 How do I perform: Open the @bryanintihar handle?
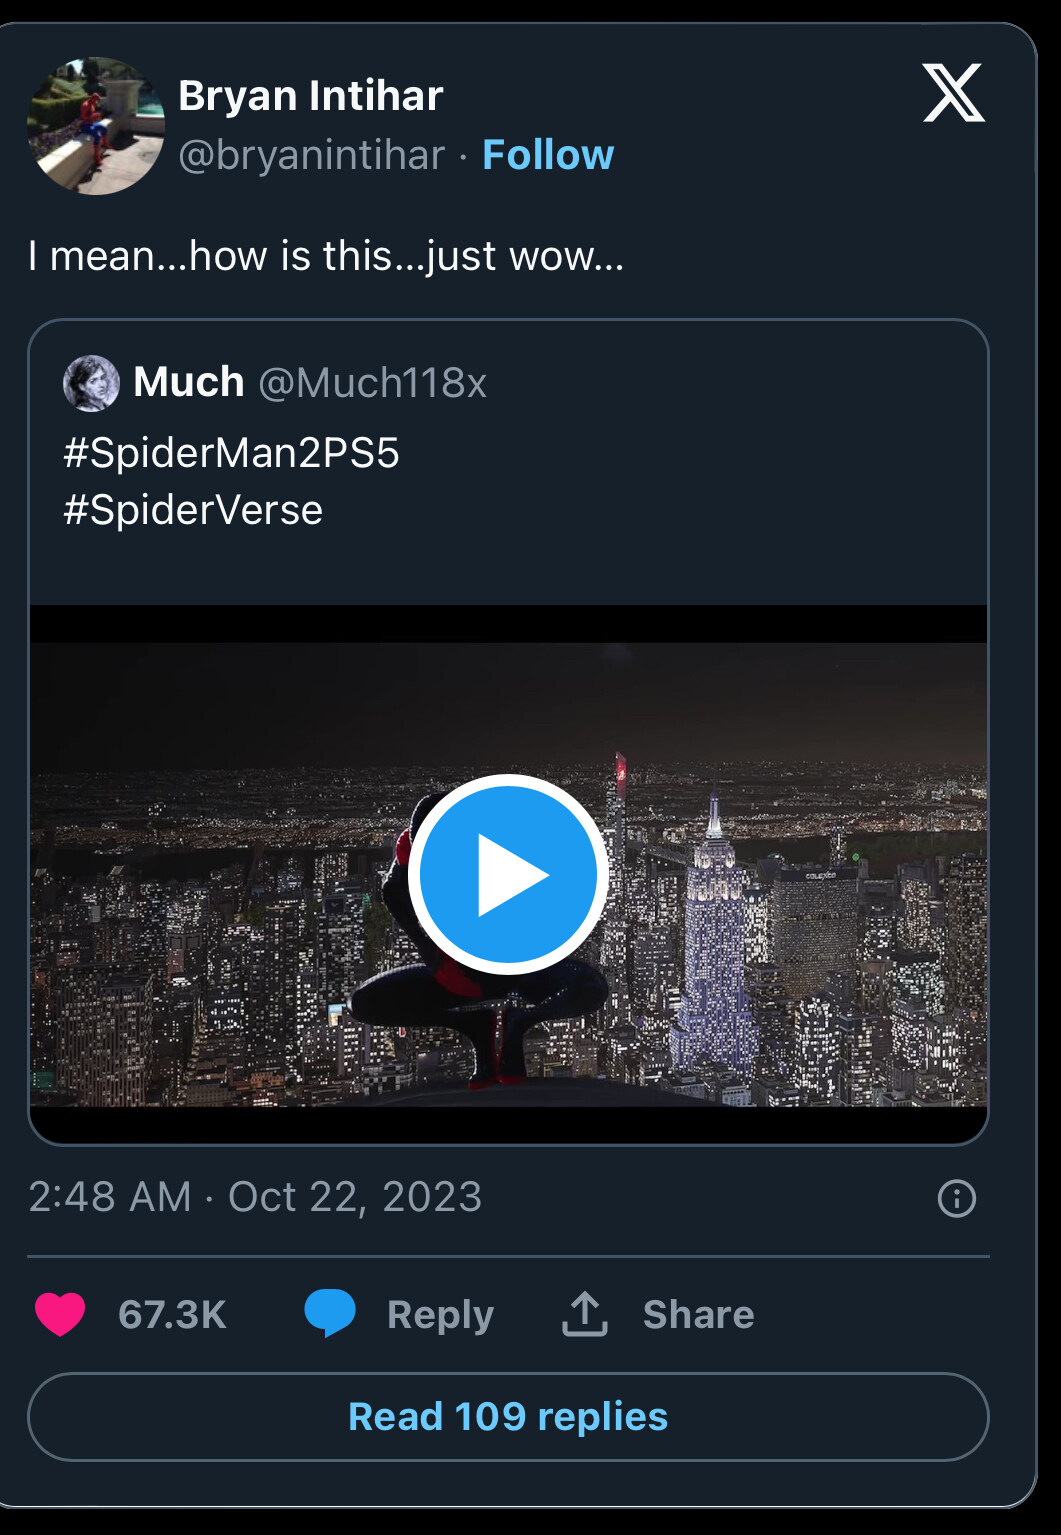click(311, 155)
